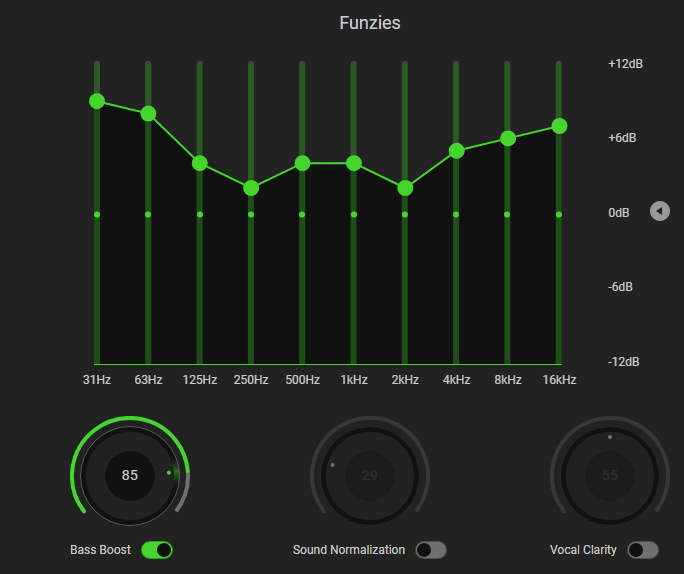The width and height of the screenshot is (684, 574).
Task: Select the 500Hz band slider handle
Action: pos(302,163)
